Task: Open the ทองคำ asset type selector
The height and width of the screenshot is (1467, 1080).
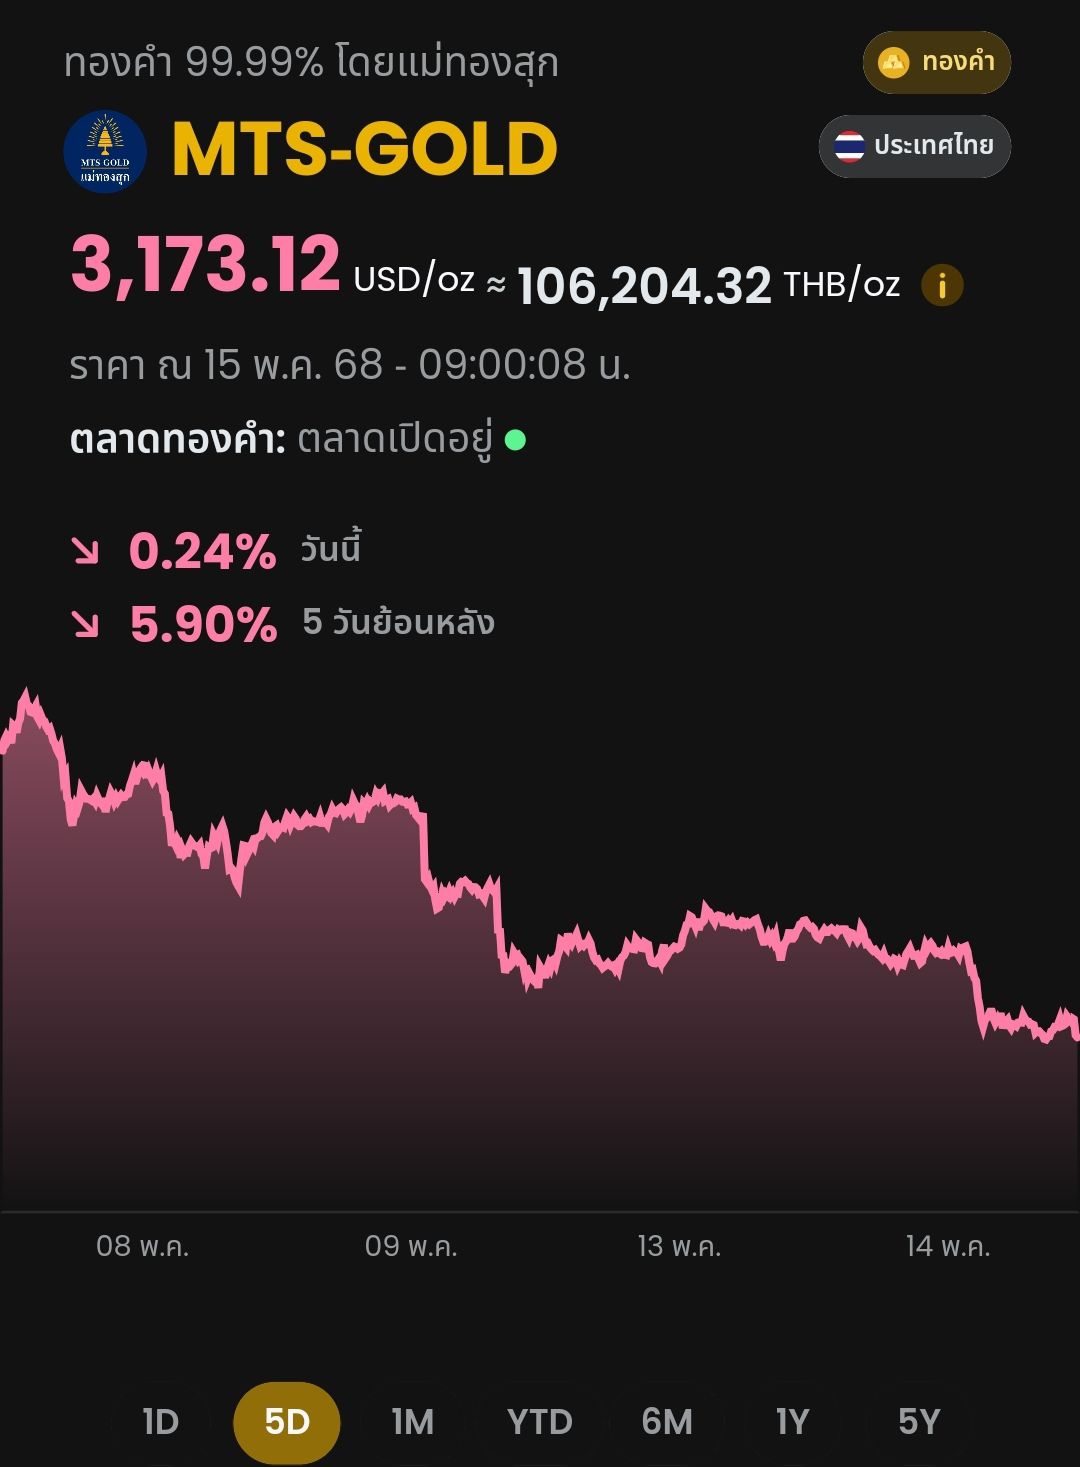Action: click(x=937, y=62)
